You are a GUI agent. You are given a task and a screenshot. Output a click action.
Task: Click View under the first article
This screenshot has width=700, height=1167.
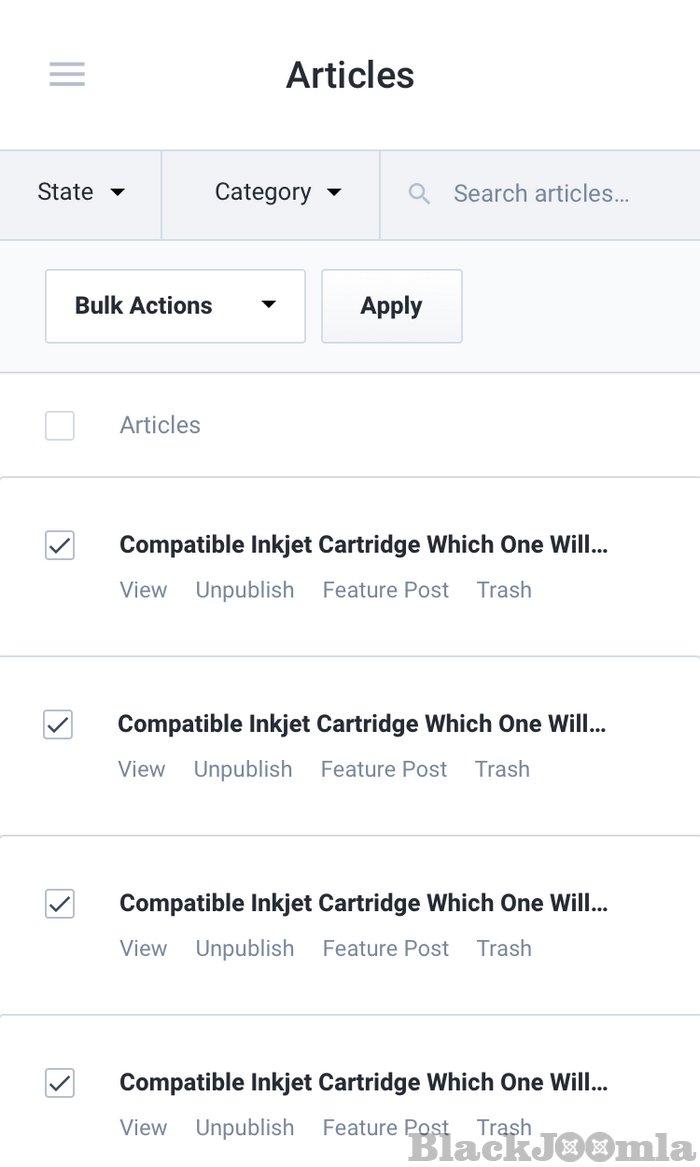[143, 590]
